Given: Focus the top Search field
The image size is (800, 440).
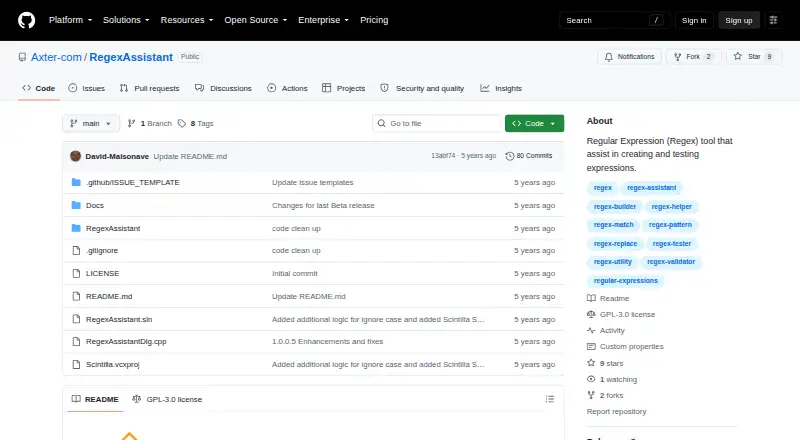Looking at the screenshot, I should click(x=614, y=20).
